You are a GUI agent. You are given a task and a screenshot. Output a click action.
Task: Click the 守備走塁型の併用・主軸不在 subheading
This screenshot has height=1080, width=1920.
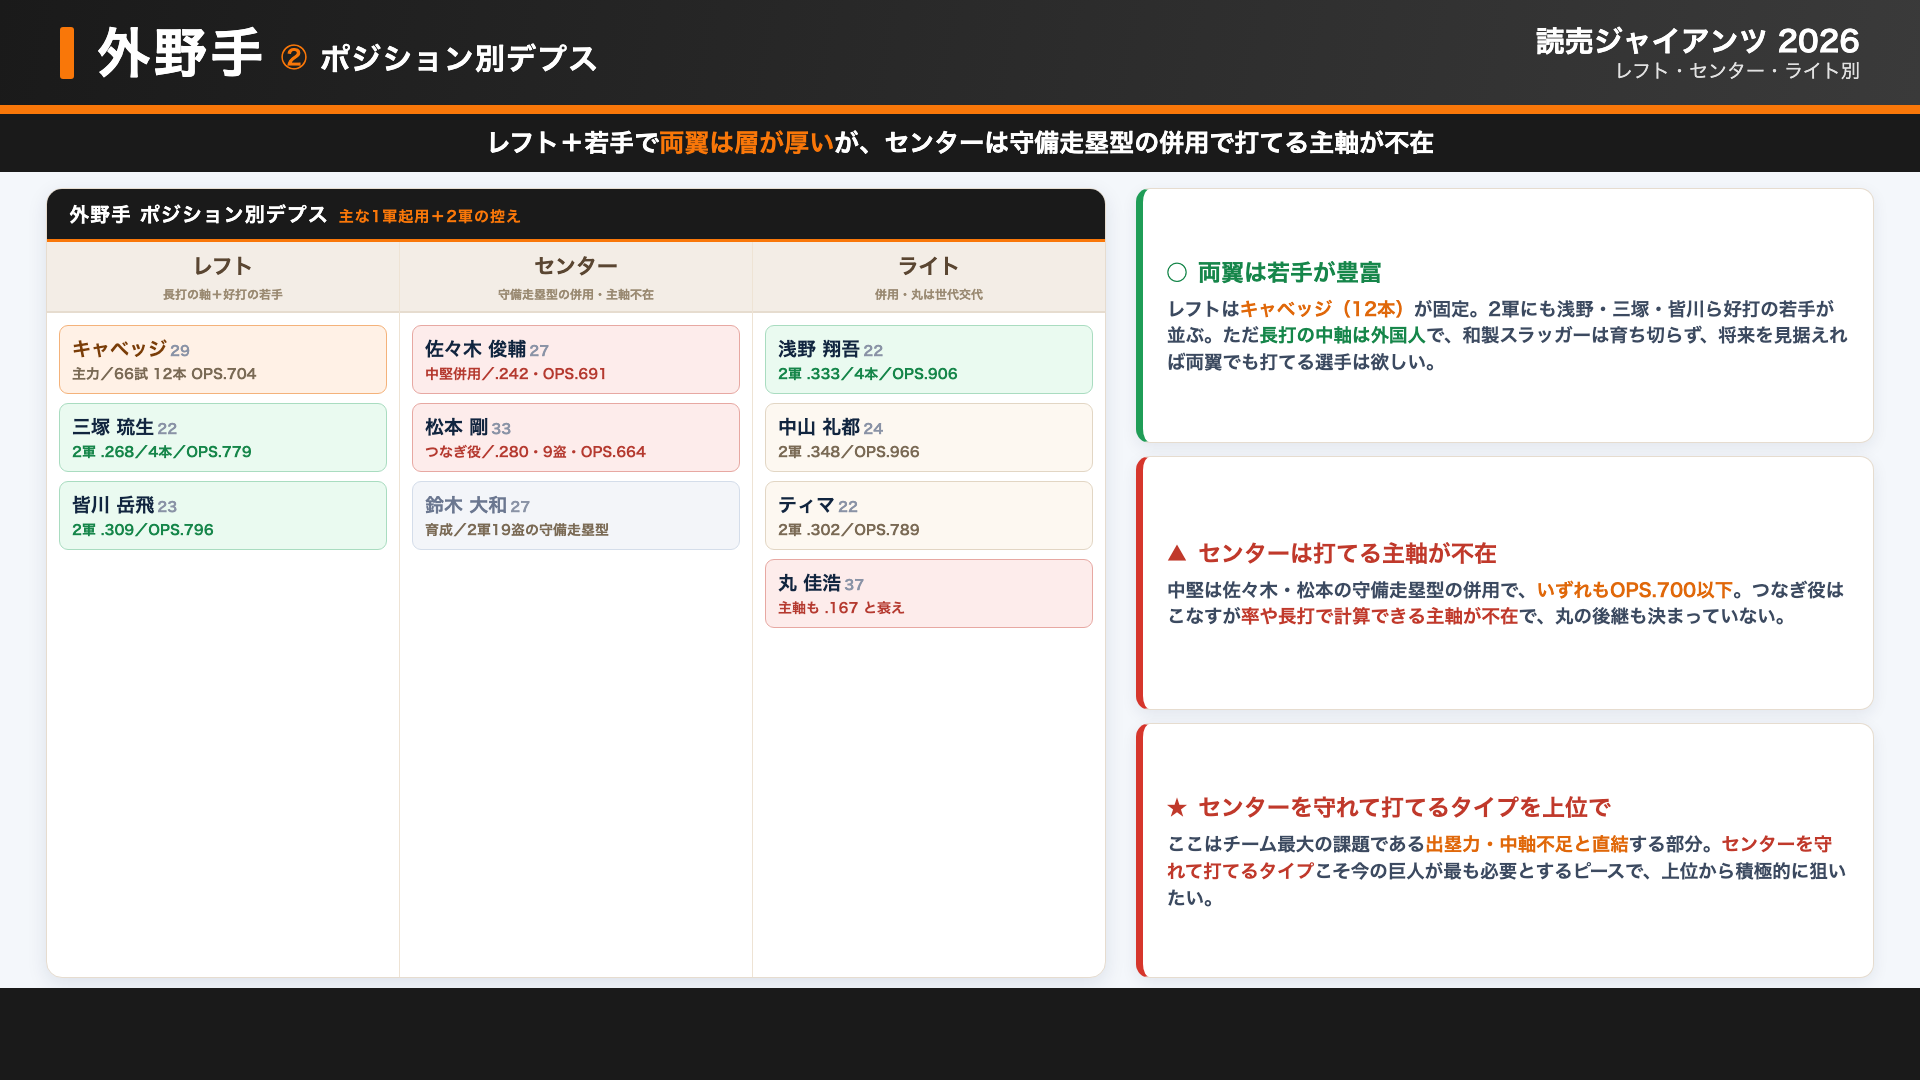point(576,295)
